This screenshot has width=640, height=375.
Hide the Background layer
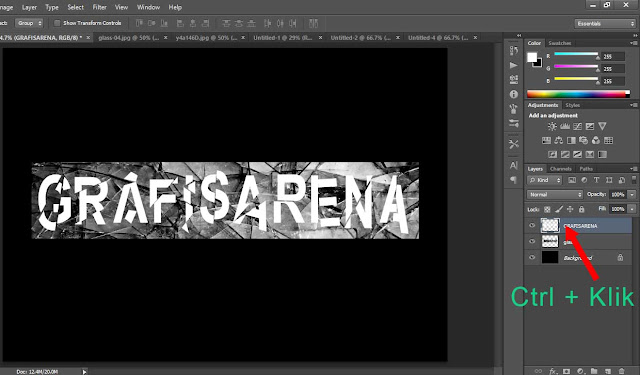coord(532,257)
